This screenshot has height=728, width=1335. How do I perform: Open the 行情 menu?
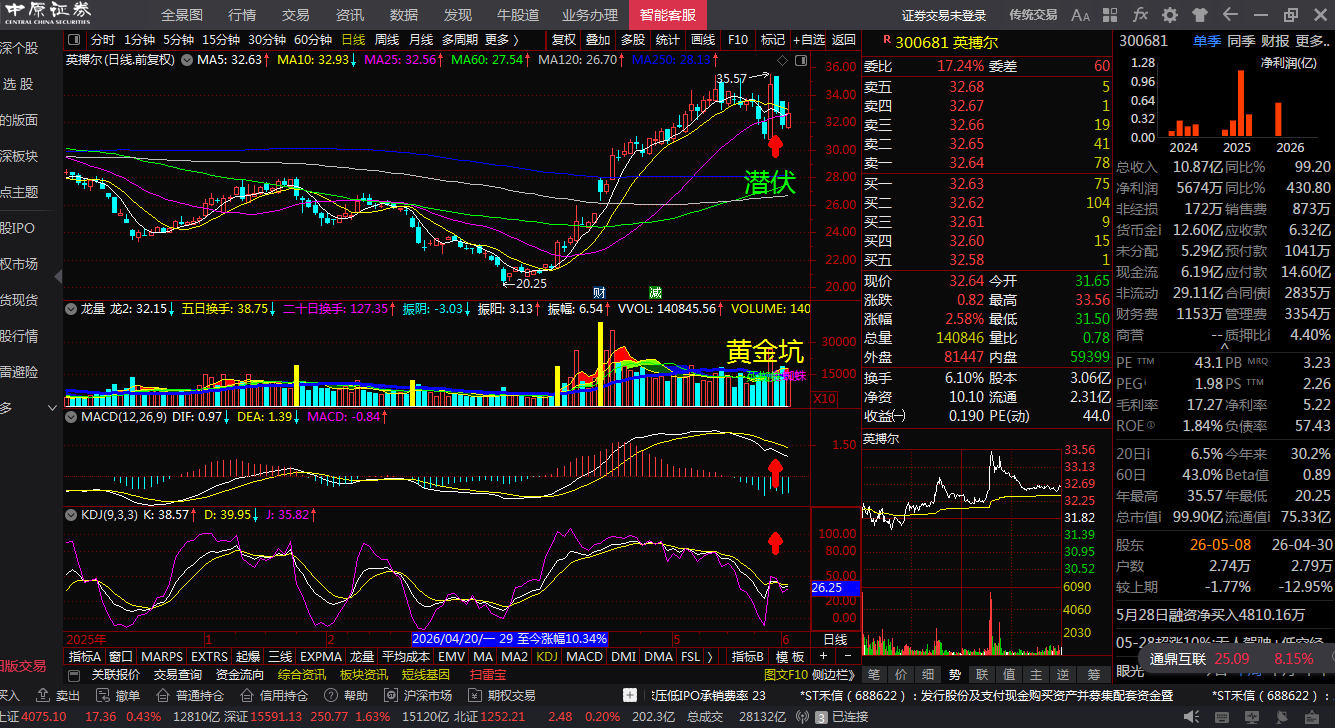[x=242, y=15]
